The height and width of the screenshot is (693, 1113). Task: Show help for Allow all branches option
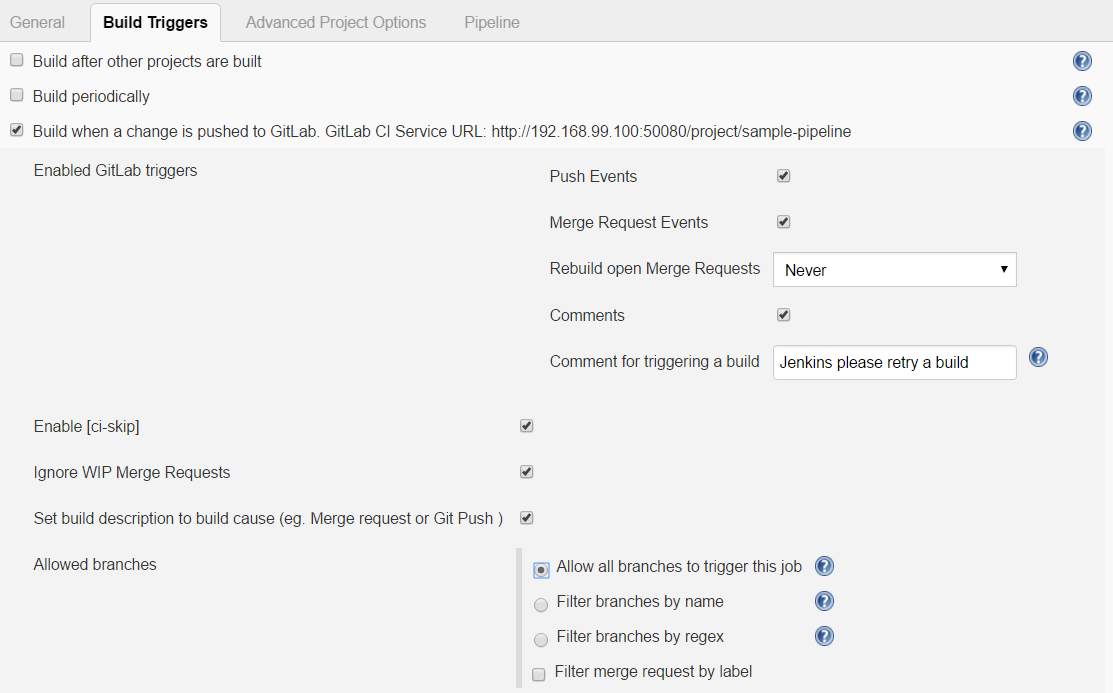click(824, 566)
